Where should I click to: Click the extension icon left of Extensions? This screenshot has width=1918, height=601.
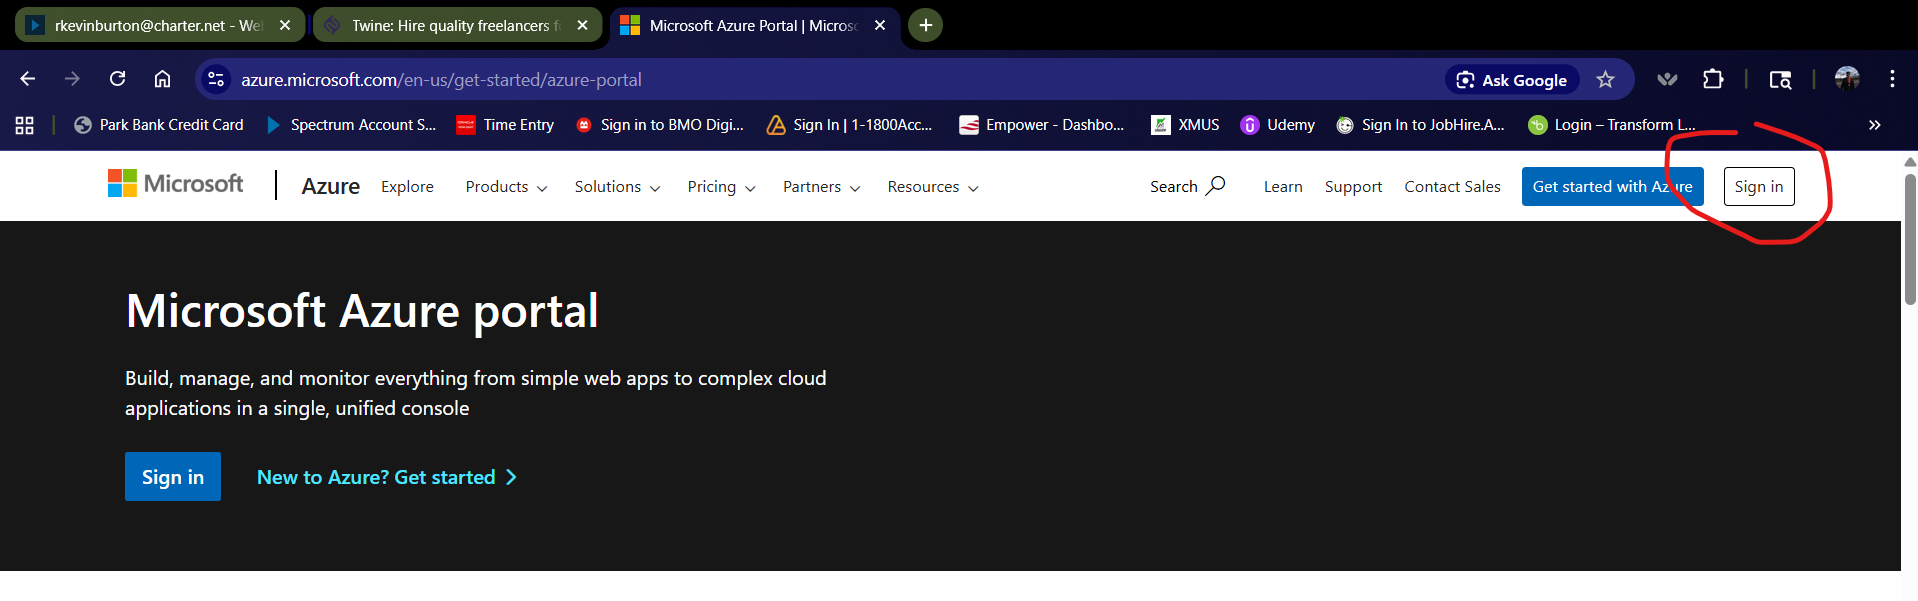[x=1667, y=79]
